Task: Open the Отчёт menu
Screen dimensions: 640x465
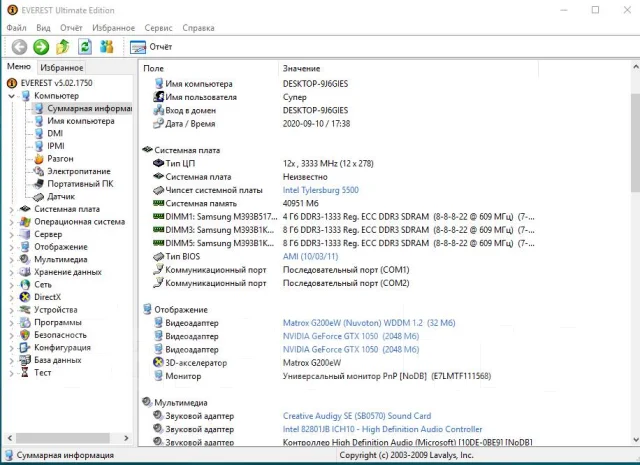Action: click(x=71, y=28)
